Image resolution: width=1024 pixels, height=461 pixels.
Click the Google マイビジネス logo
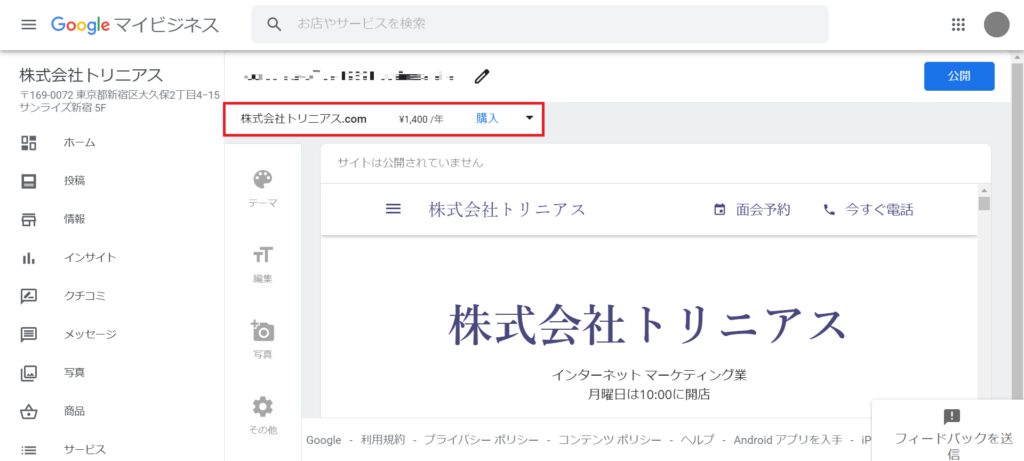click(x=135, y=25)
